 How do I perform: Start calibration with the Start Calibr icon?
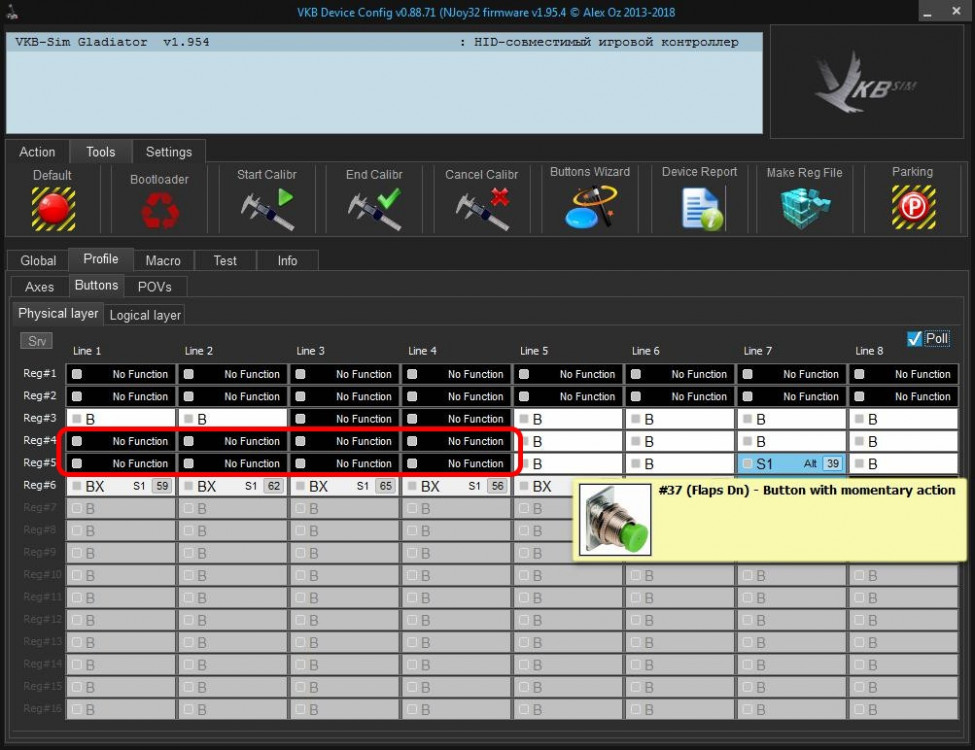coord(267,209)
